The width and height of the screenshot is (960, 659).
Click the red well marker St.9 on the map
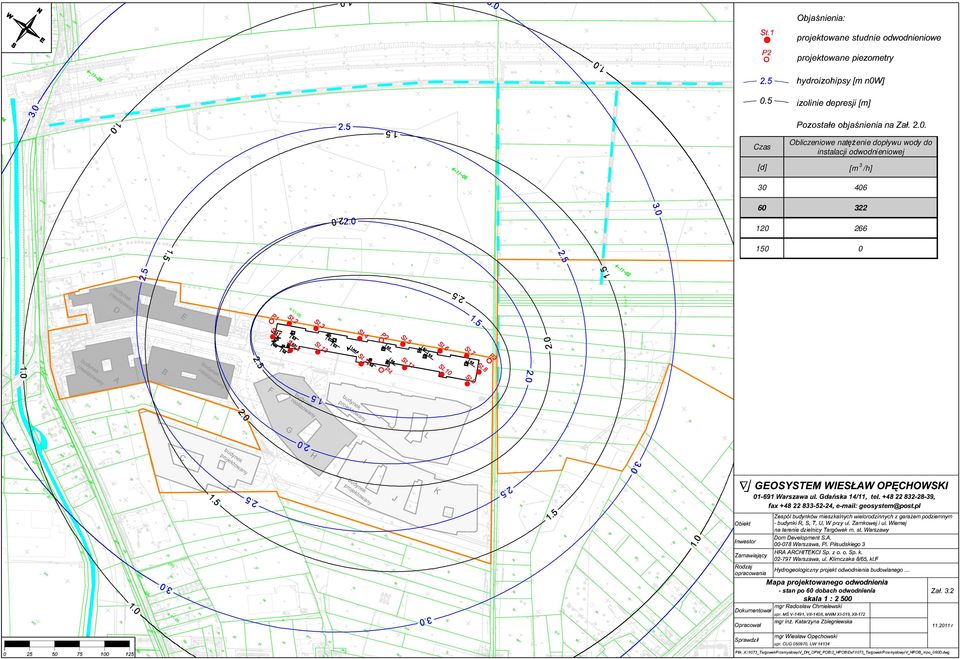(467, 383)
